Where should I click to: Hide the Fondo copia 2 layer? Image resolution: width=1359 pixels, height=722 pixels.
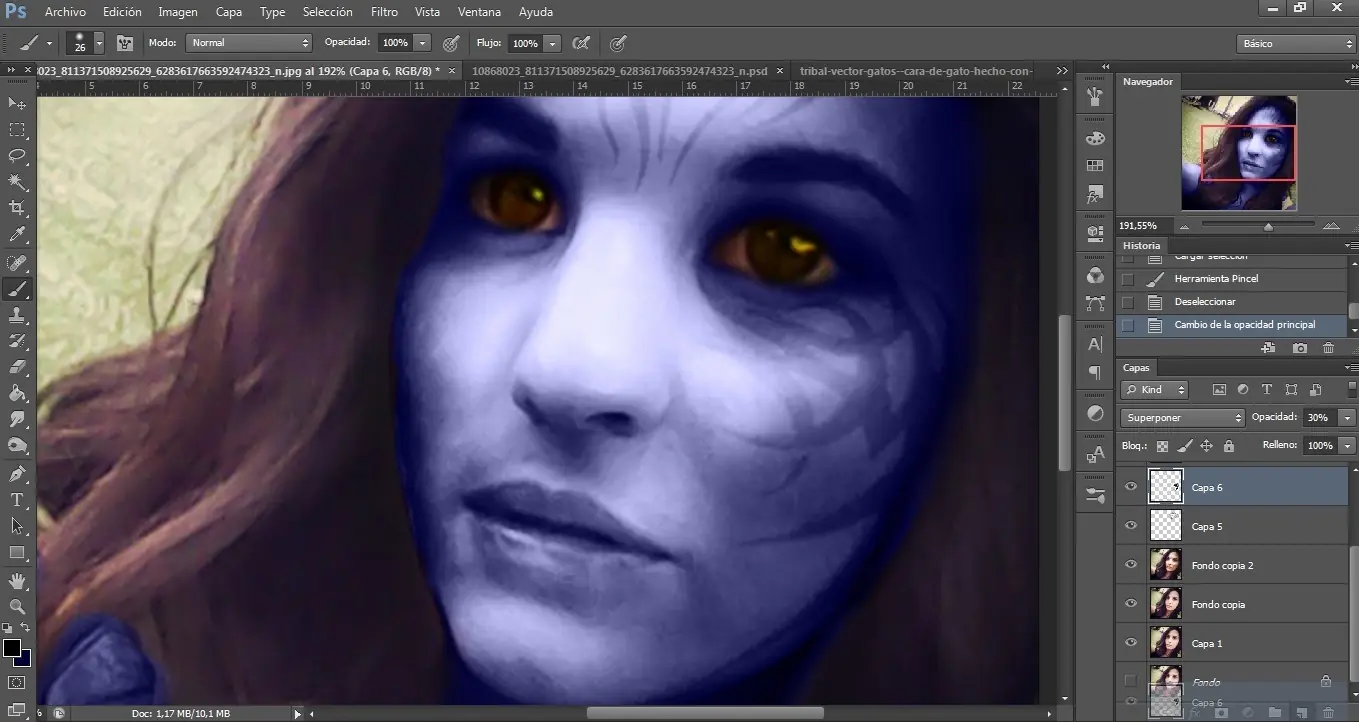1131,565
